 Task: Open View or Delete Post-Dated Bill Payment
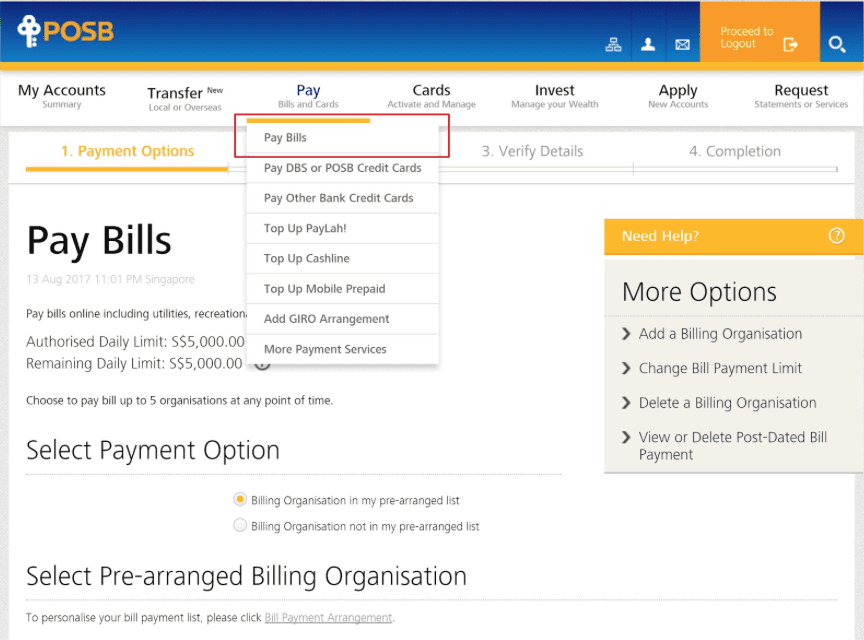pyautogui.click(x=733, y=446)
